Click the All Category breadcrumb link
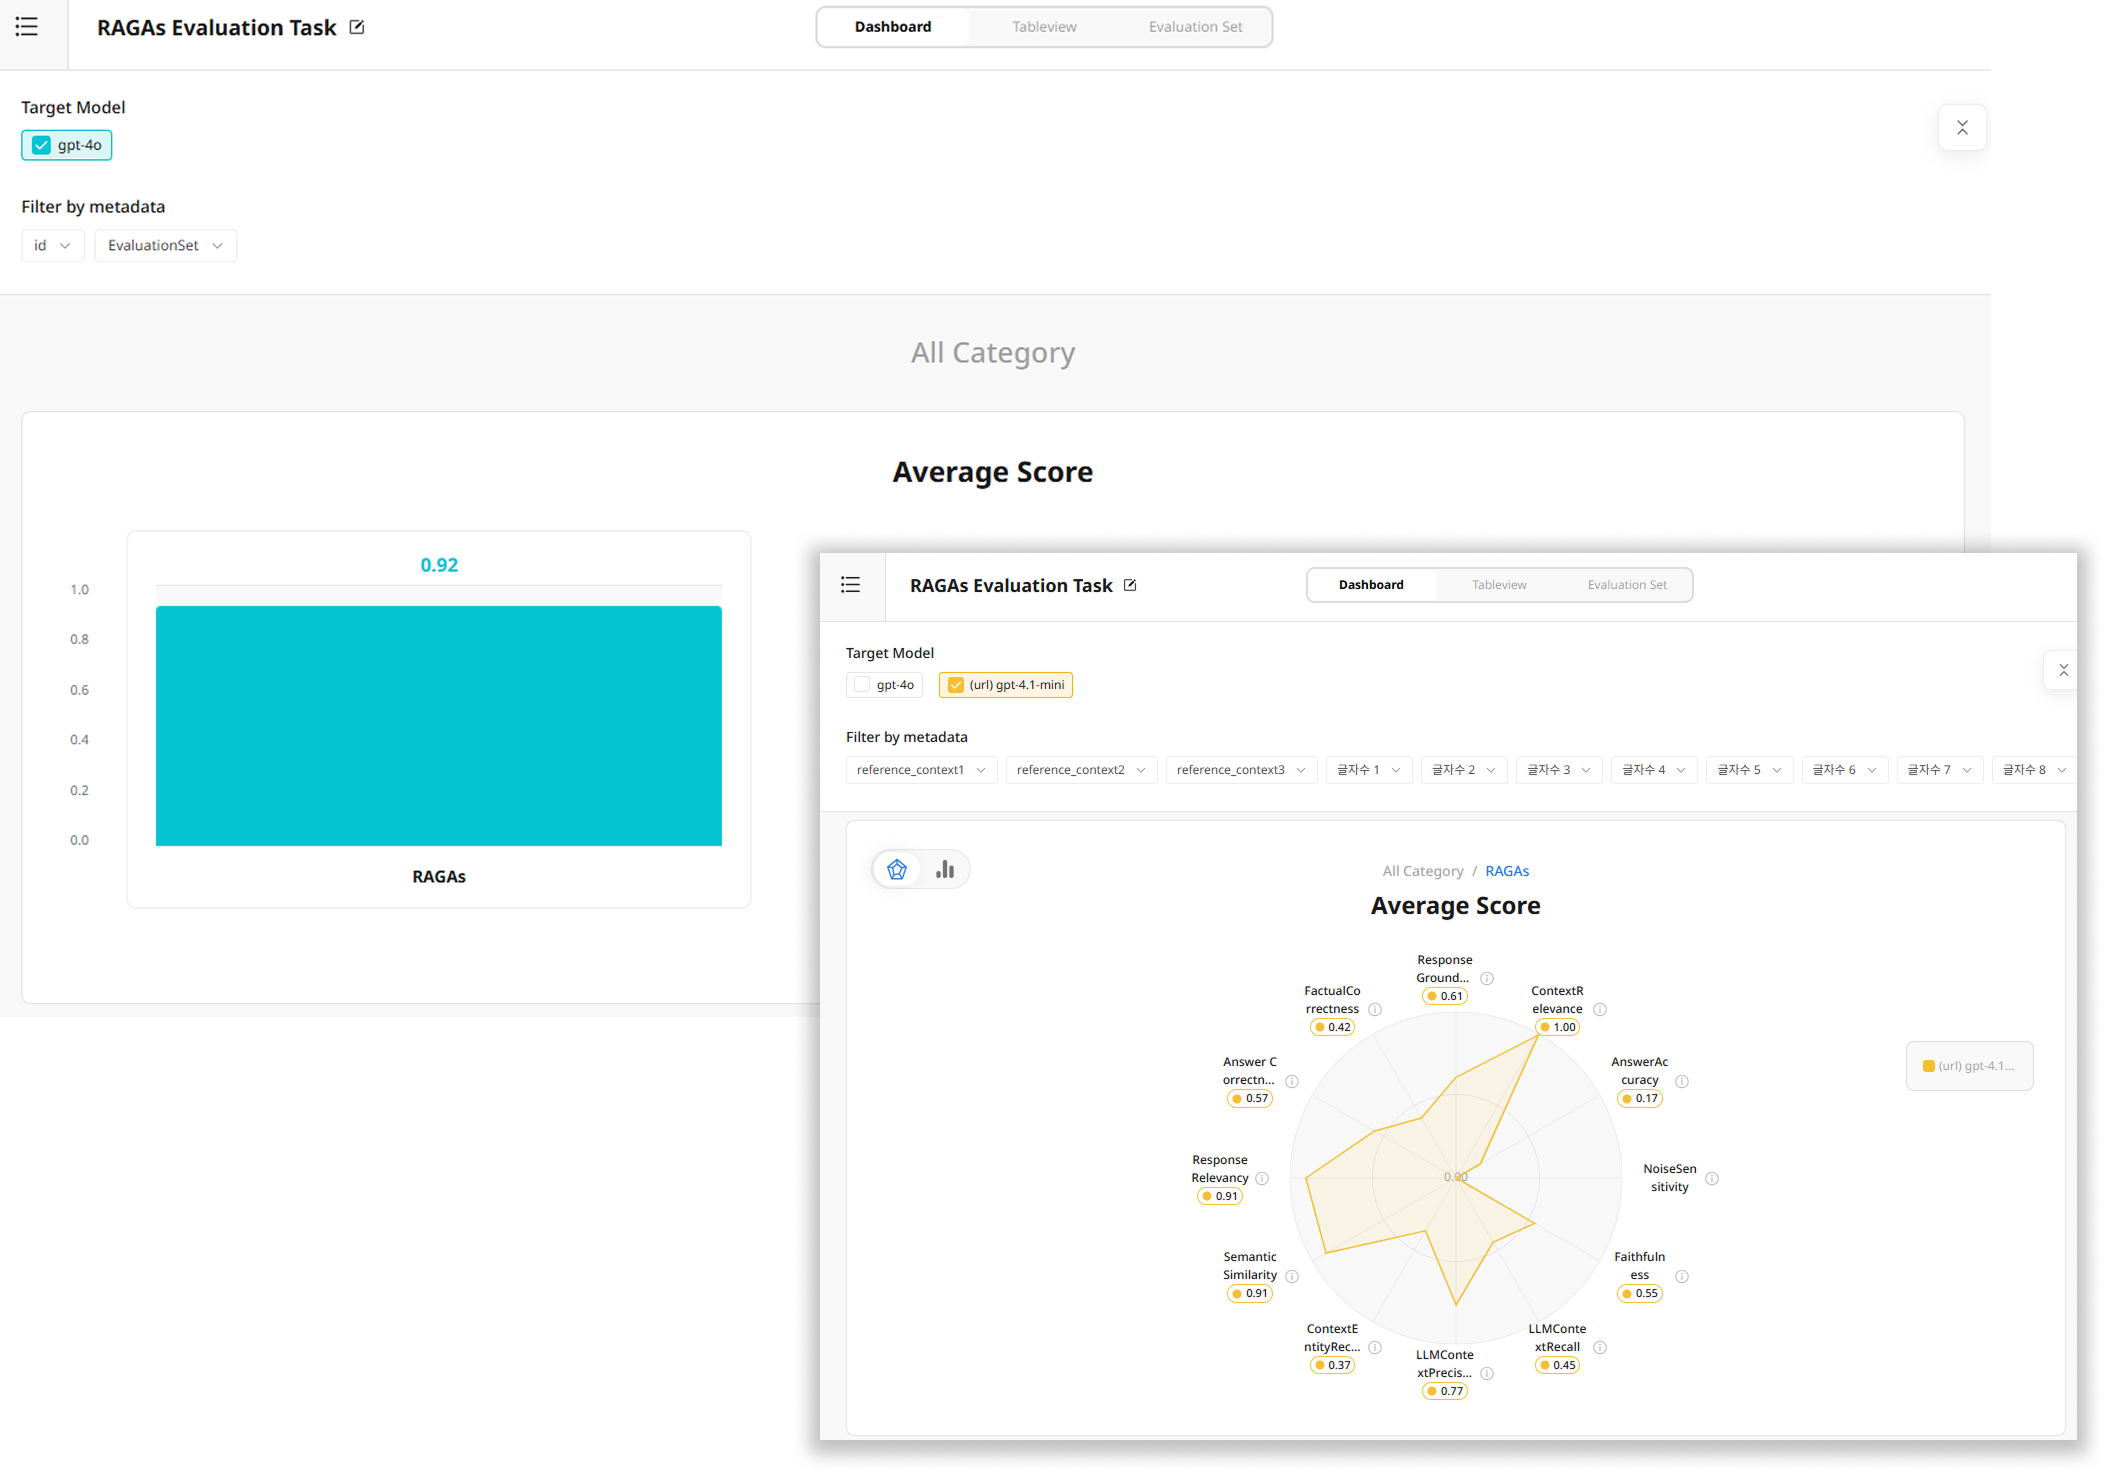This screenshot has width=2107, height=1474. click(x=1422, y=871)
